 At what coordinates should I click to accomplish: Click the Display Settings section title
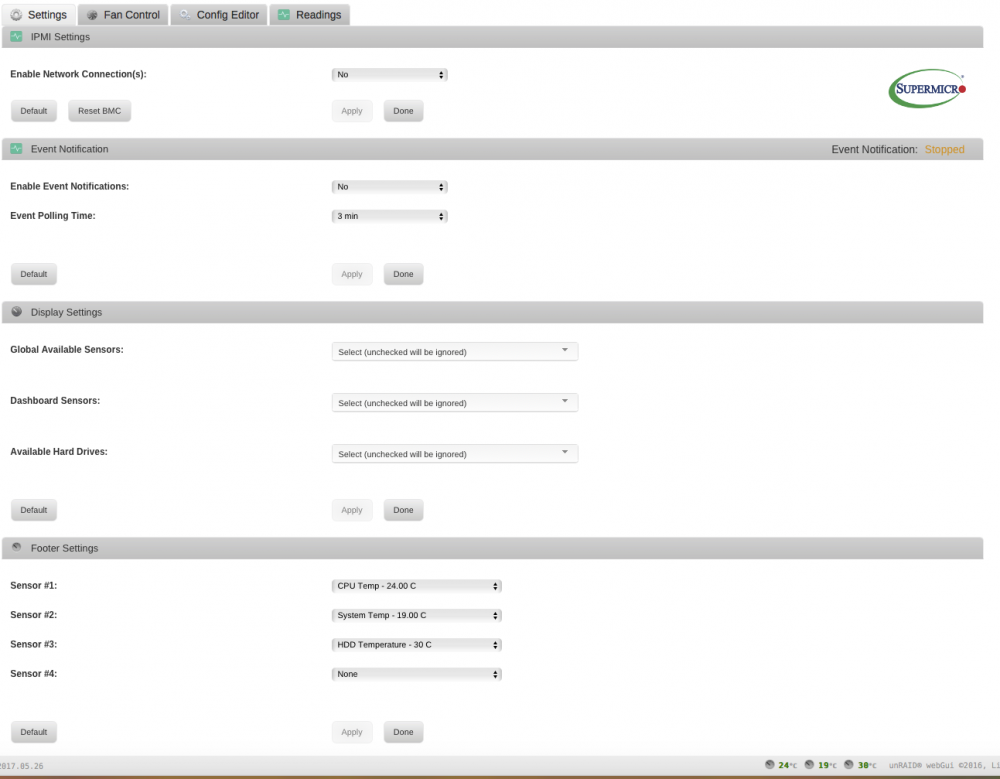[66, 312]
